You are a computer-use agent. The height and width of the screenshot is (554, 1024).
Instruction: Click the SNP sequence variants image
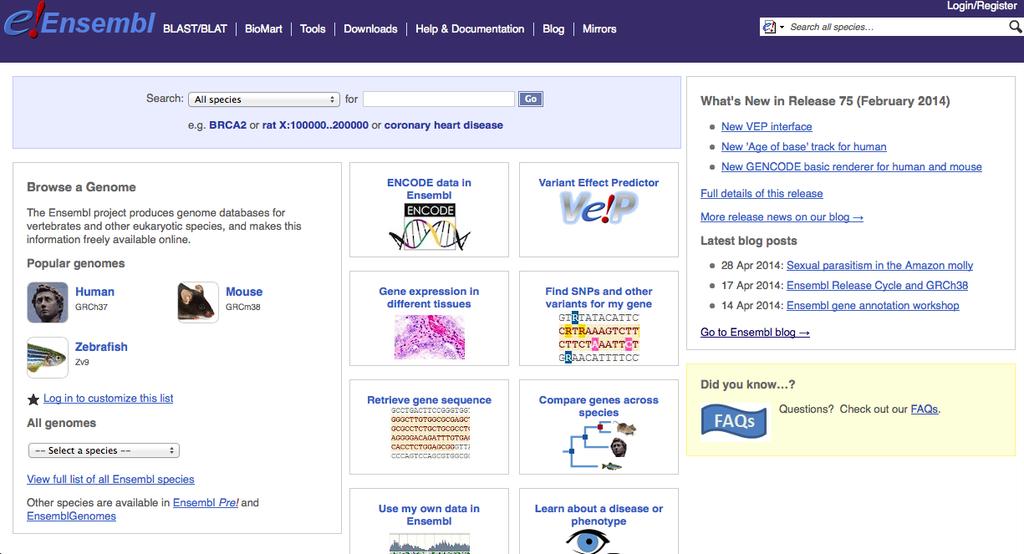point(599,337)
